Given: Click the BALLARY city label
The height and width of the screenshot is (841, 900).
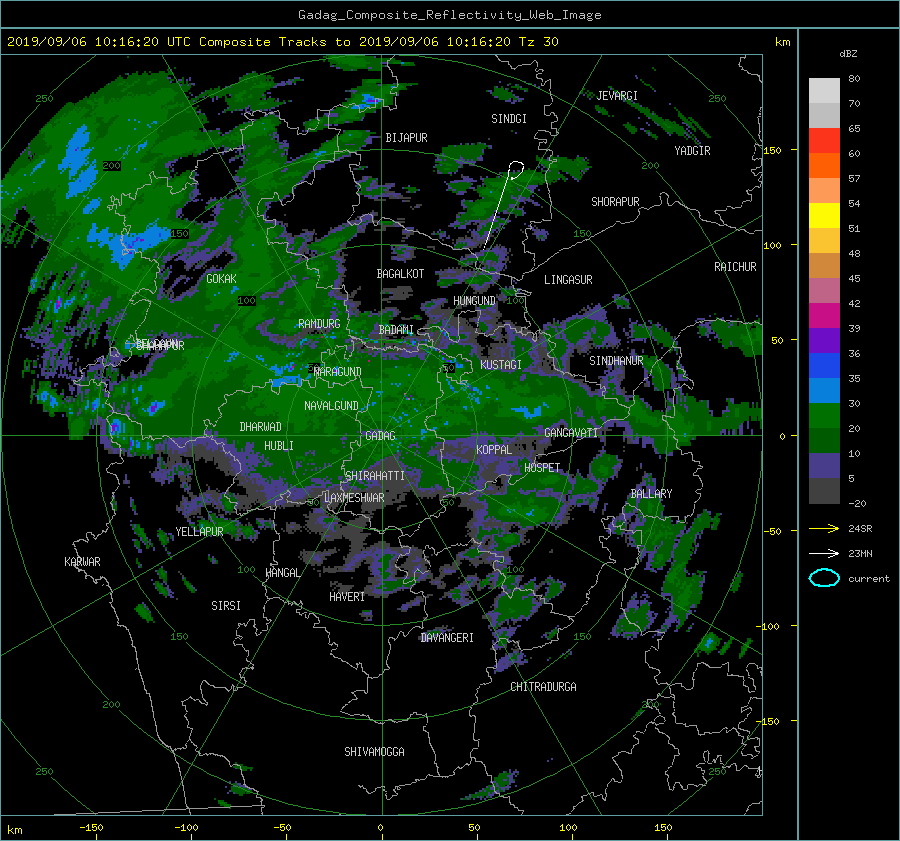Looking at the screenshot, I should click(651, 494).
